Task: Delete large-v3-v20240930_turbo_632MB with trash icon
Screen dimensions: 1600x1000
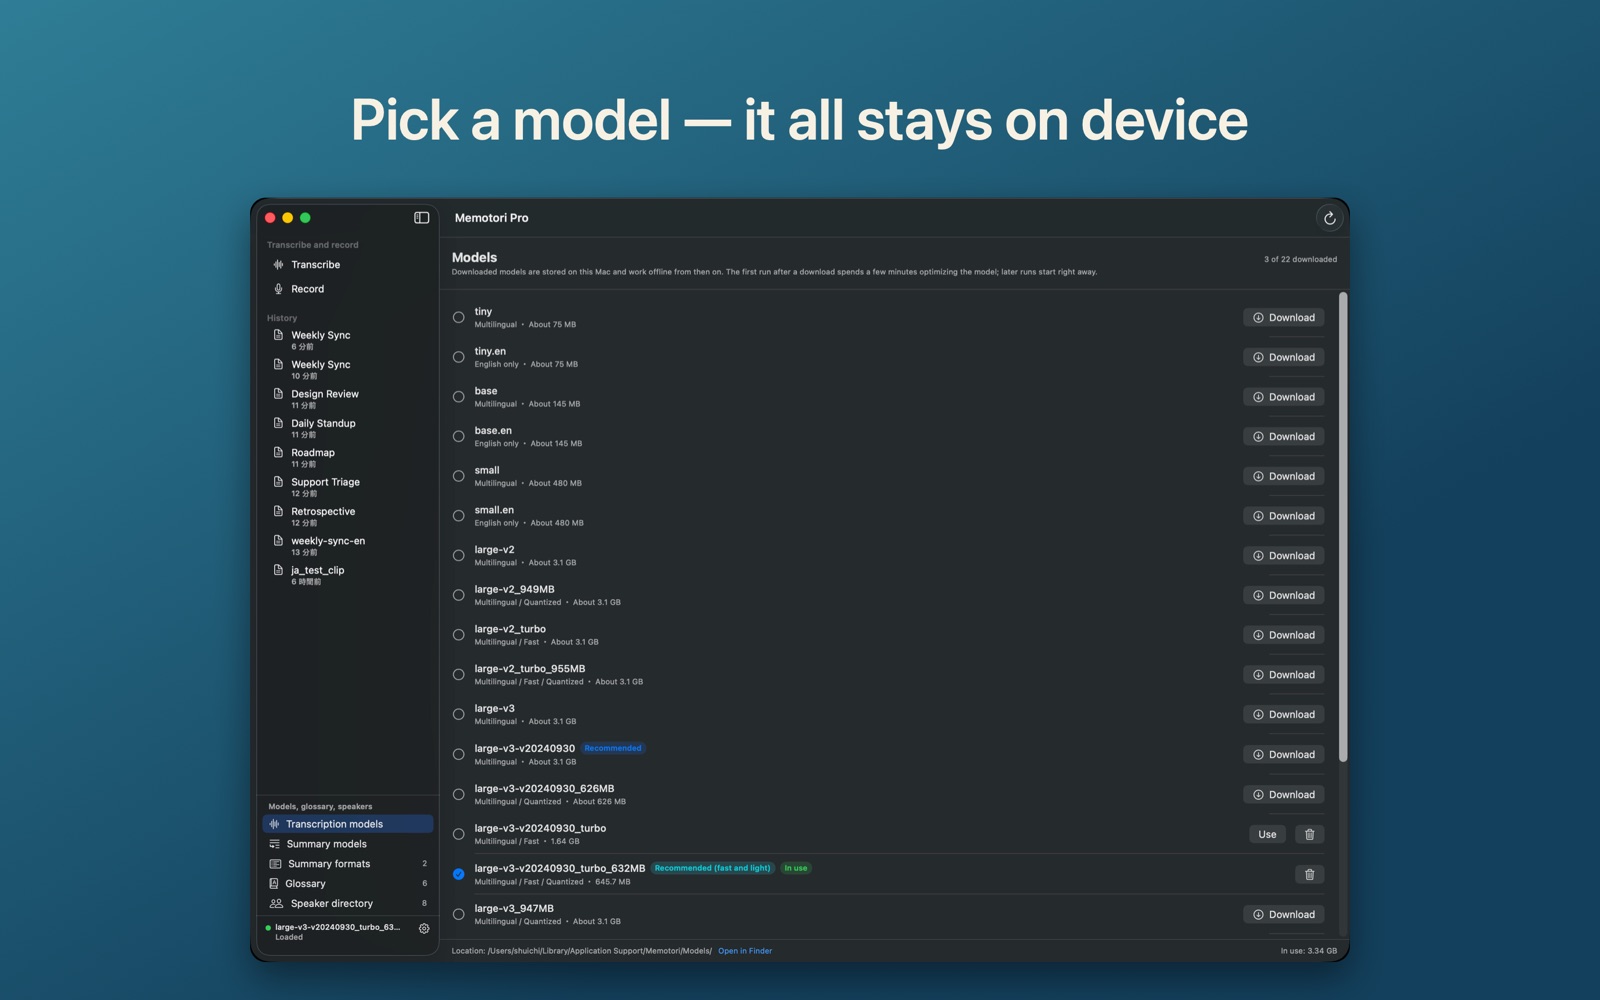Action: tap(1309, 874)
